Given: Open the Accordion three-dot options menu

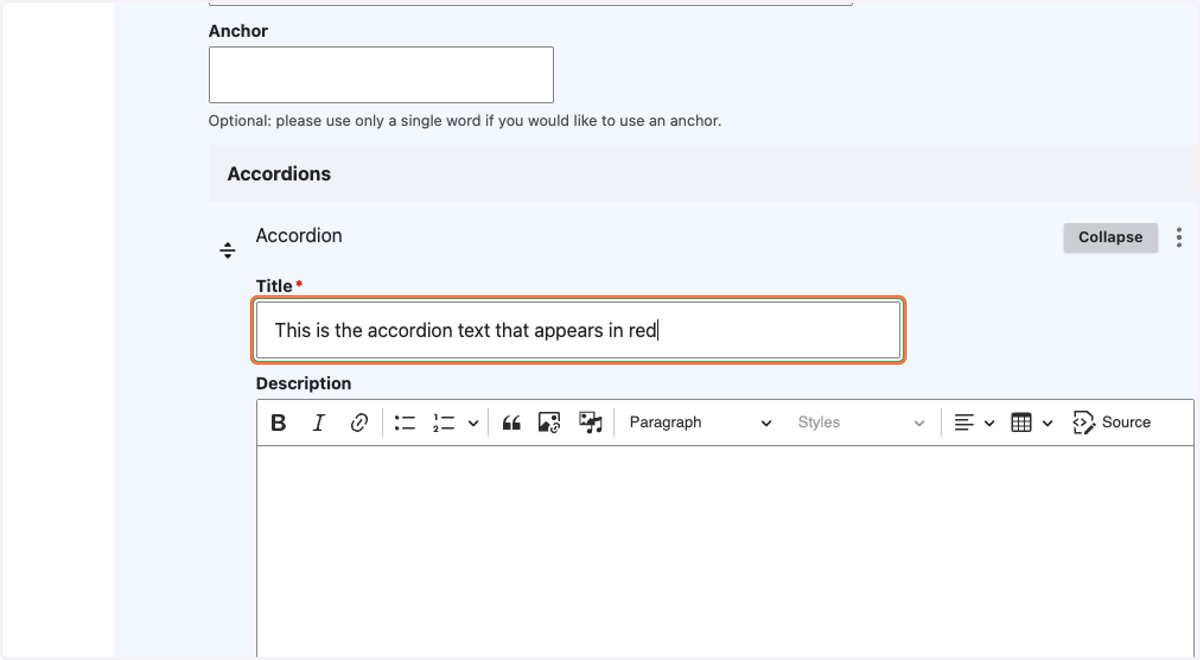Looking at the screenshot, I should tap(1179, 237).
